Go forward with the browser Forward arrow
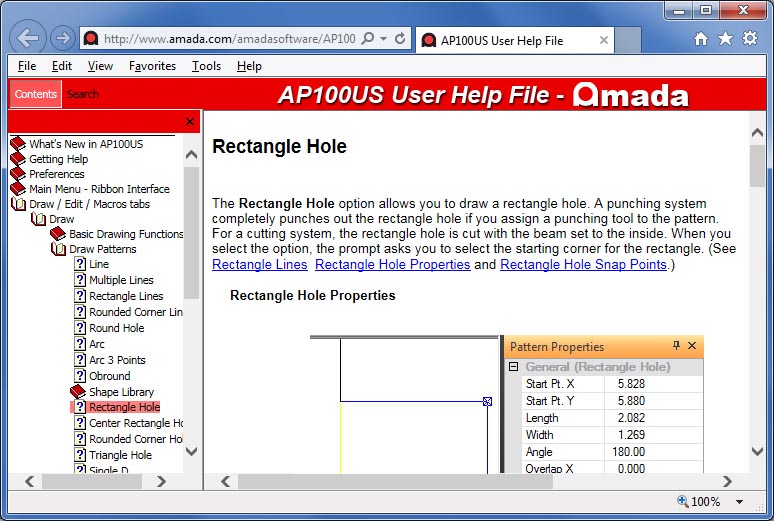This screenshot has height=521, width=774. [x=63, y=38]
